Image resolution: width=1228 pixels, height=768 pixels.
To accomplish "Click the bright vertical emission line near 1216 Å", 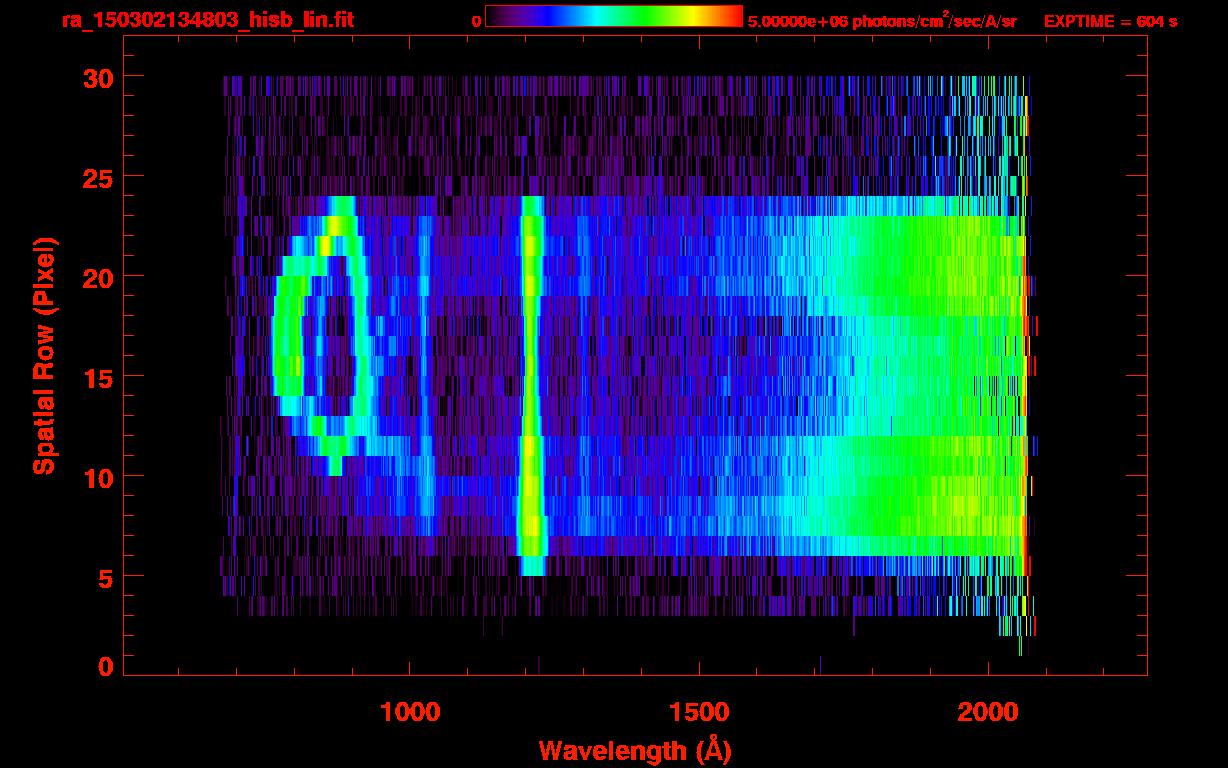I will point(531,385).
